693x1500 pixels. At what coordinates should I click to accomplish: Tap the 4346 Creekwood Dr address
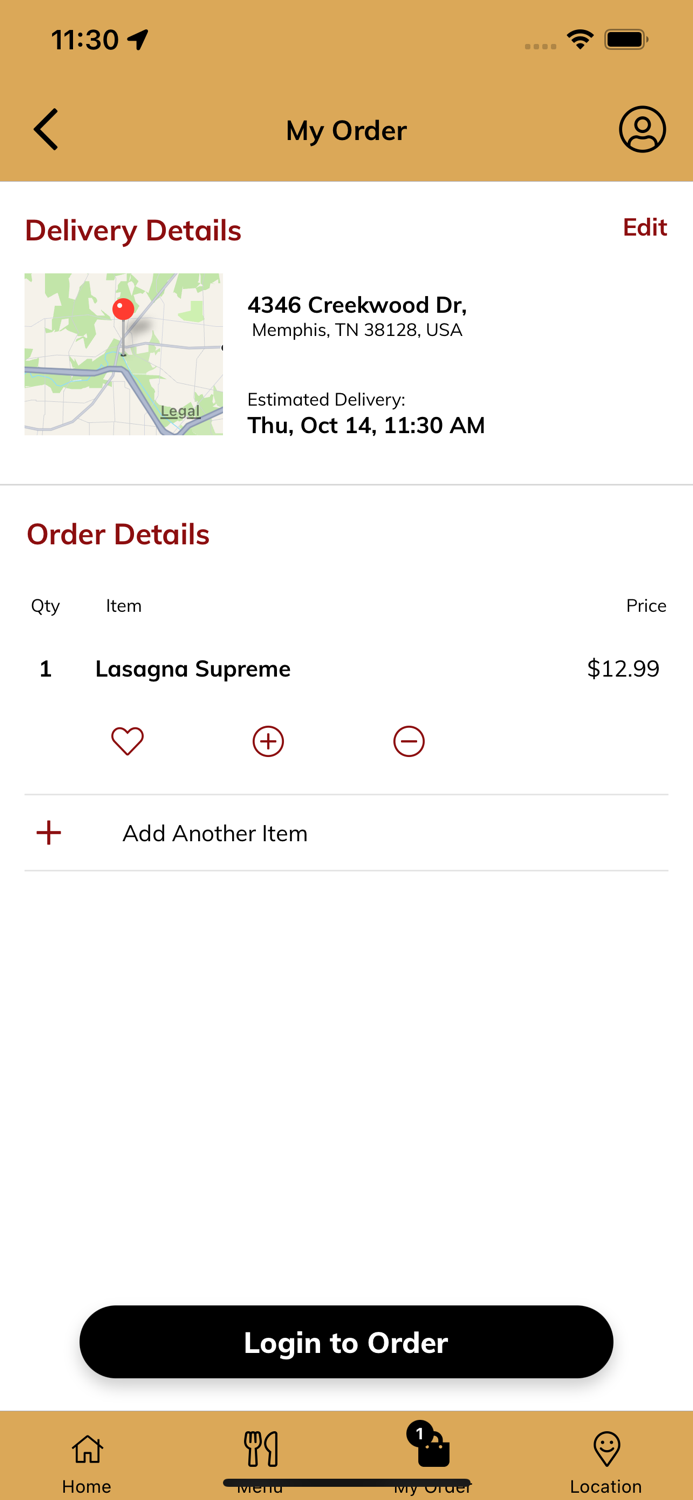coord(357,305)
